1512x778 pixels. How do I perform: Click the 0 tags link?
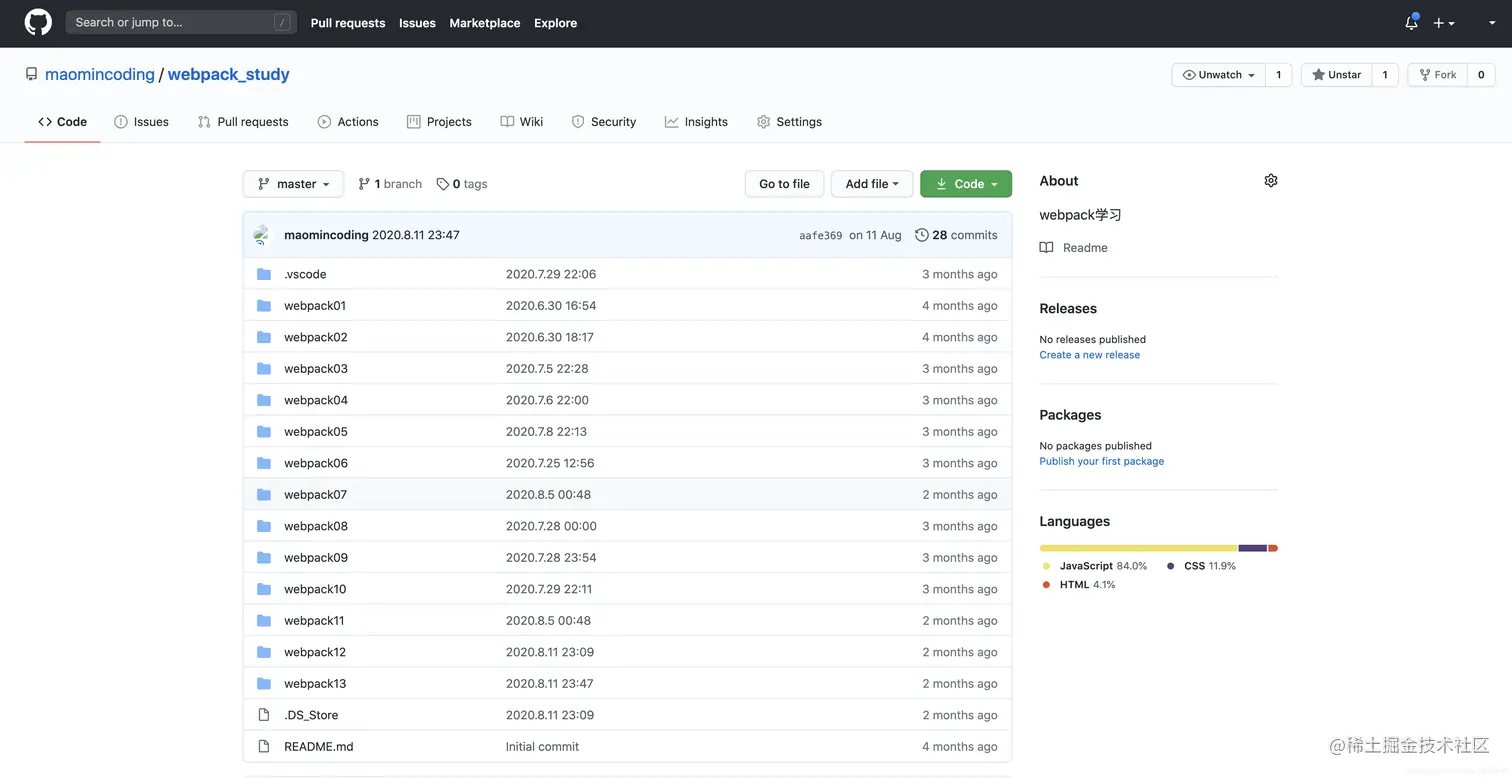(462, 184)
